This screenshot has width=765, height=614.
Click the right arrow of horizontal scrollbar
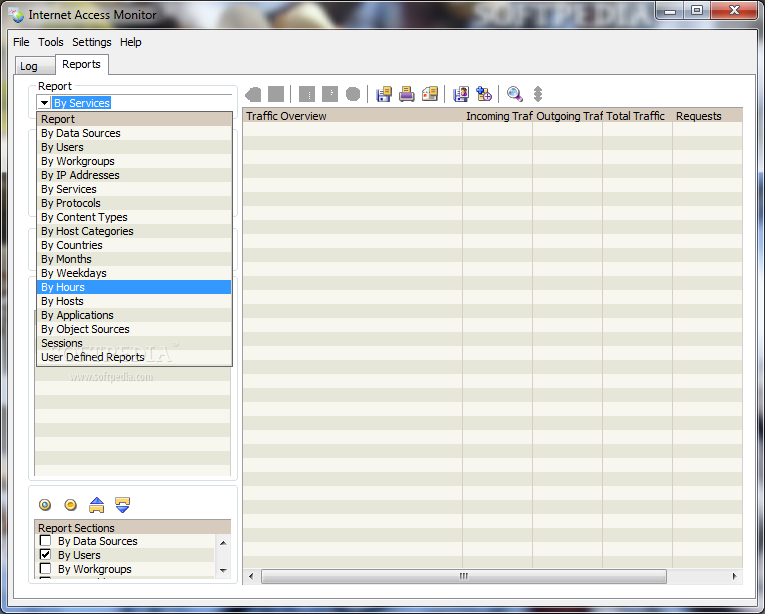pyautogui.click(x=735, y=576)
